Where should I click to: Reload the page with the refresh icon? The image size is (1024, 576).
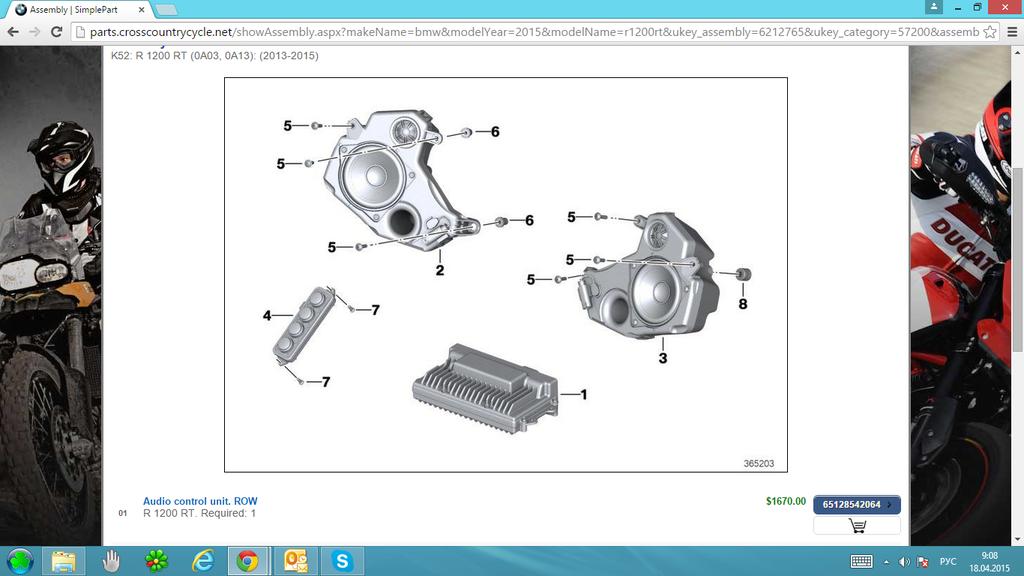[x=58, y=32]
